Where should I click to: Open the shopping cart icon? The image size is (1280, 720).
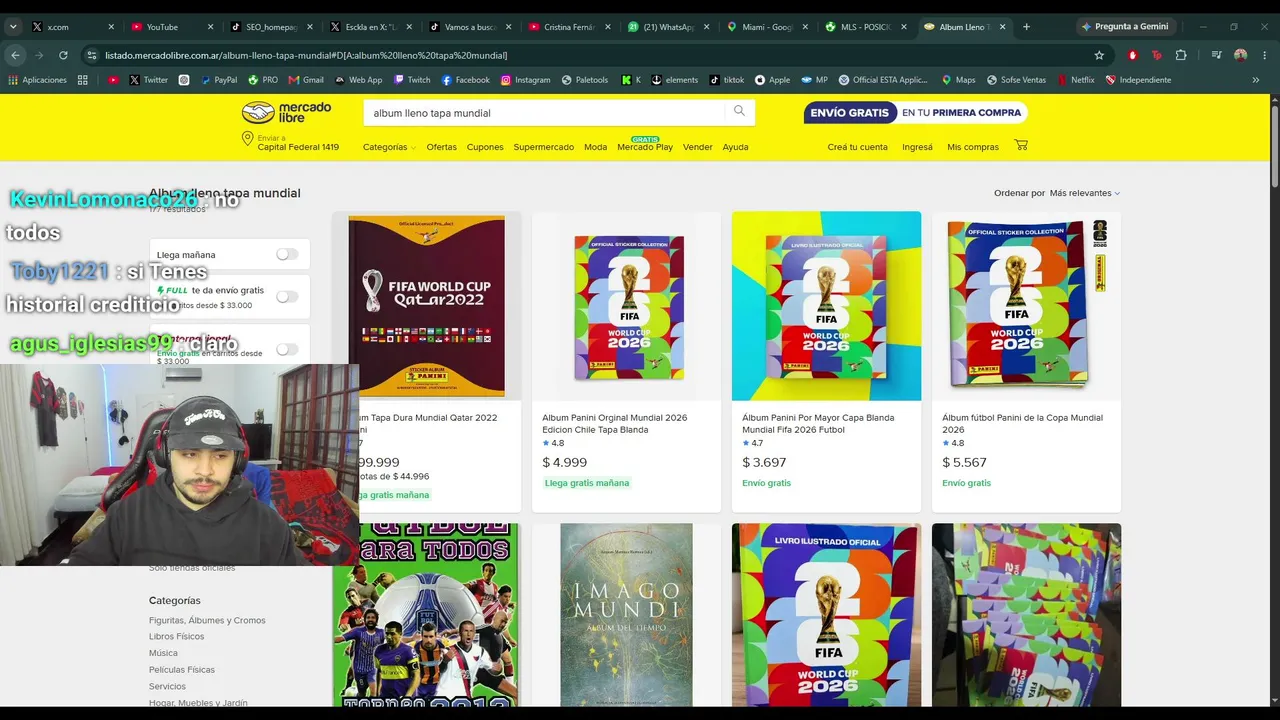[x=1021, y=145]
